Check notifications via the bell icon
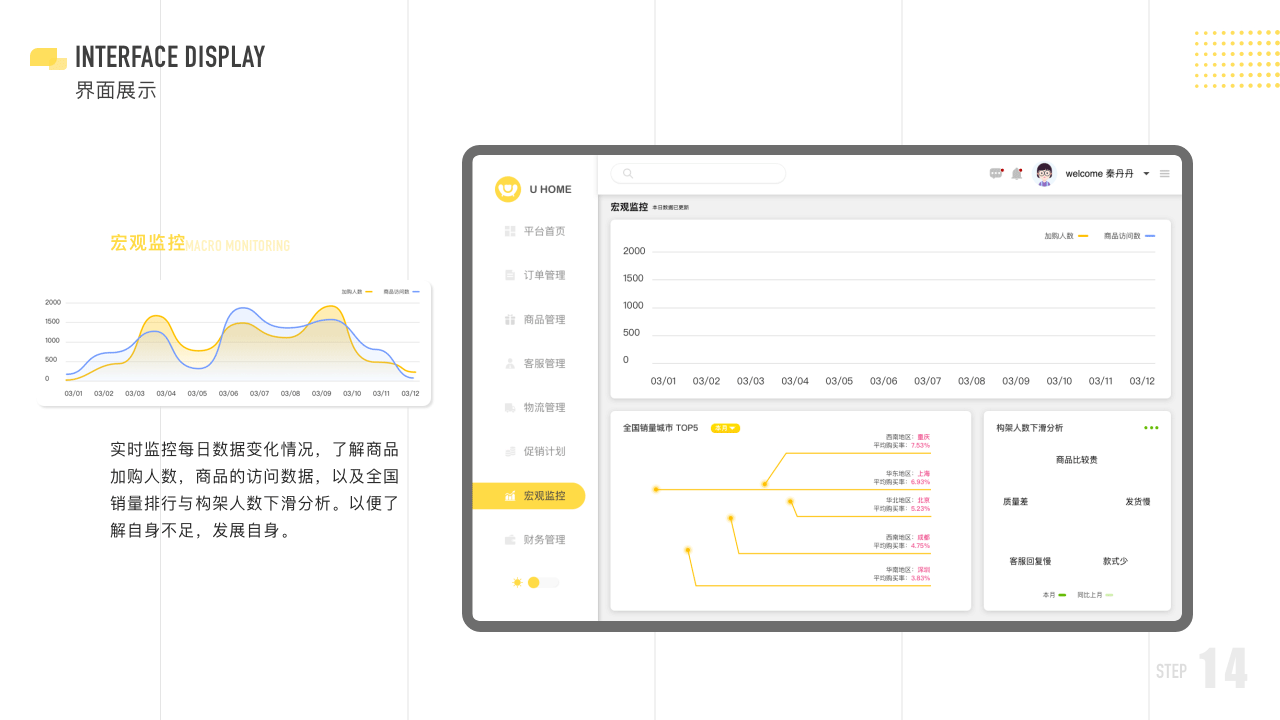The image size is (1280, 720). [1017, 173]
